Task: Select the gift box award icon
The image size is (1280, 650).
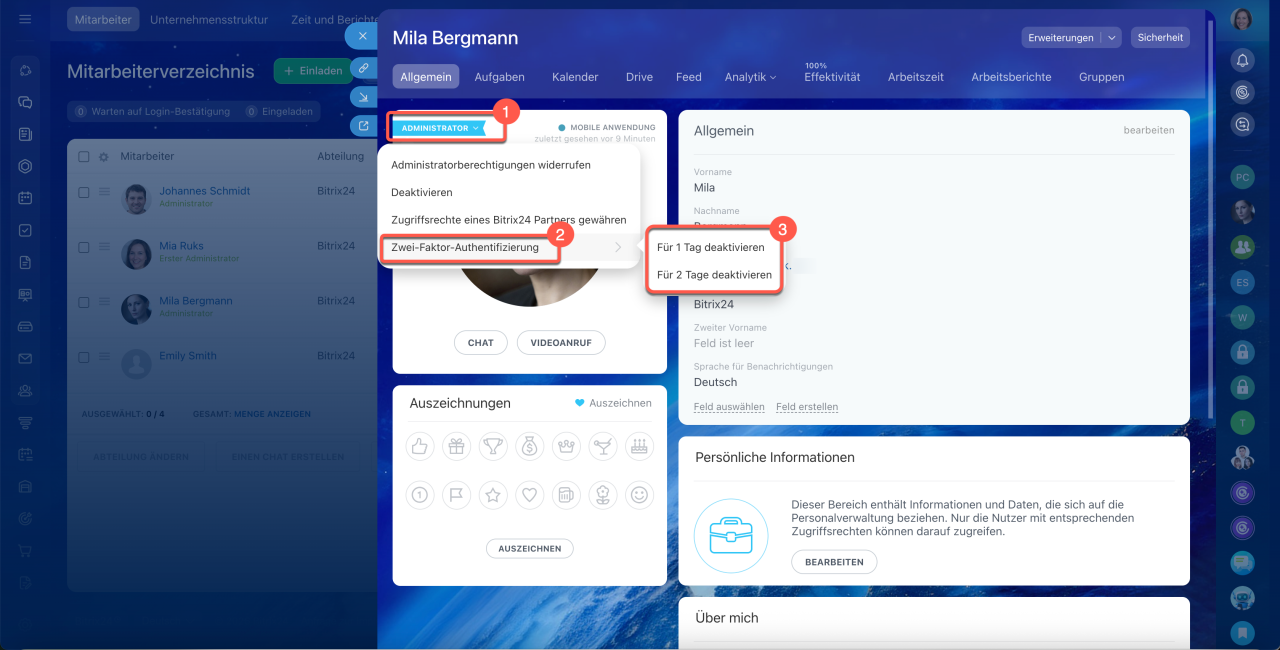Action: tap(456, 447)
